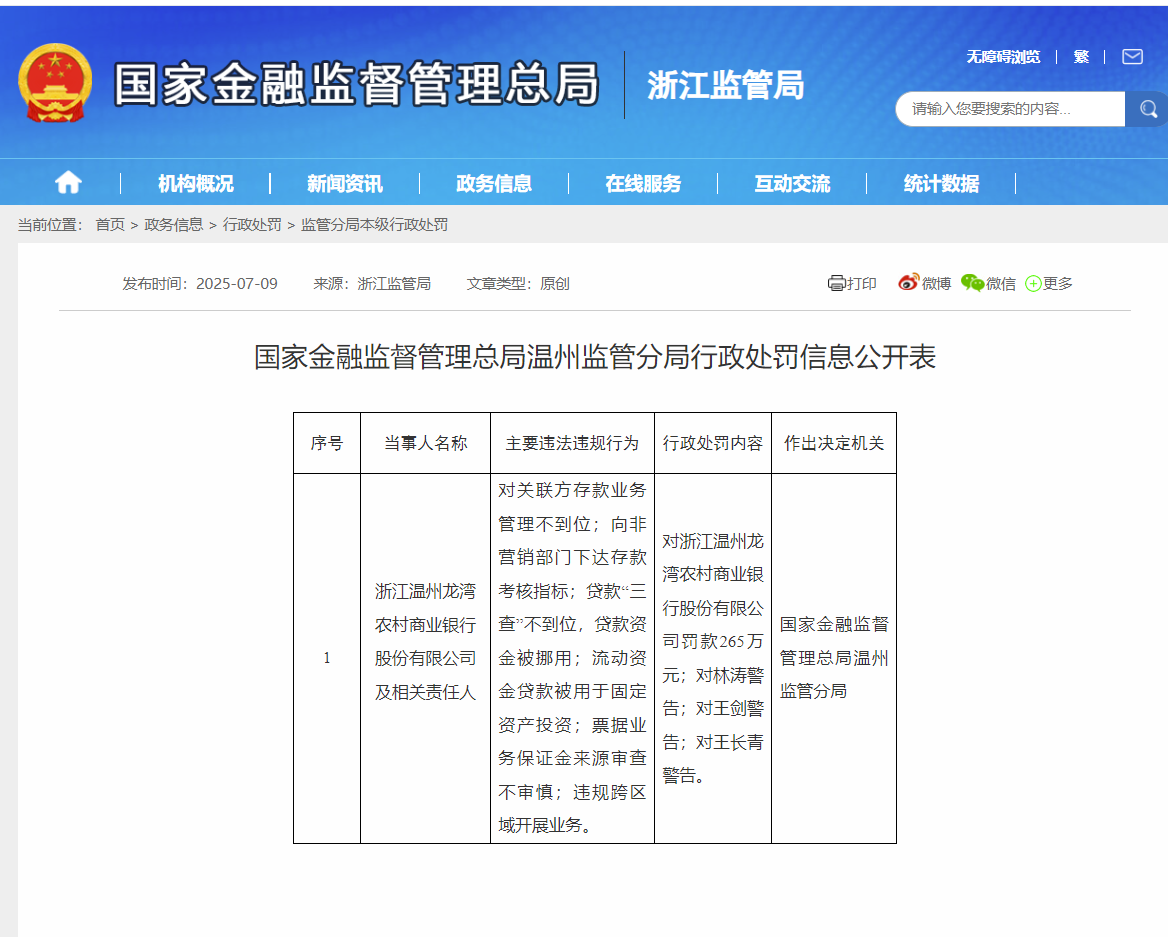Open 政务信息 menu
The image size is (1168, 937).
tap(494, 183)
